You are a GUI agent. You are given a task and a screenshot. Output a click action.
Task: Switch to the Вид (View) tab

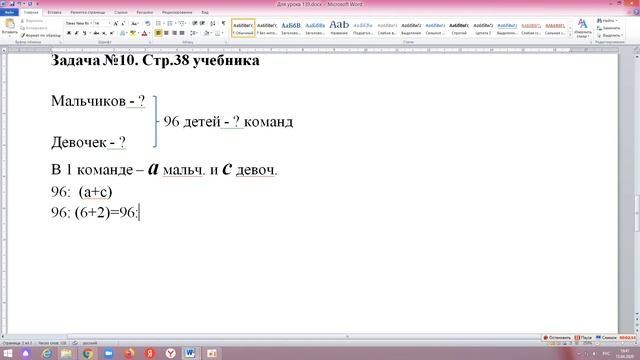205,12
